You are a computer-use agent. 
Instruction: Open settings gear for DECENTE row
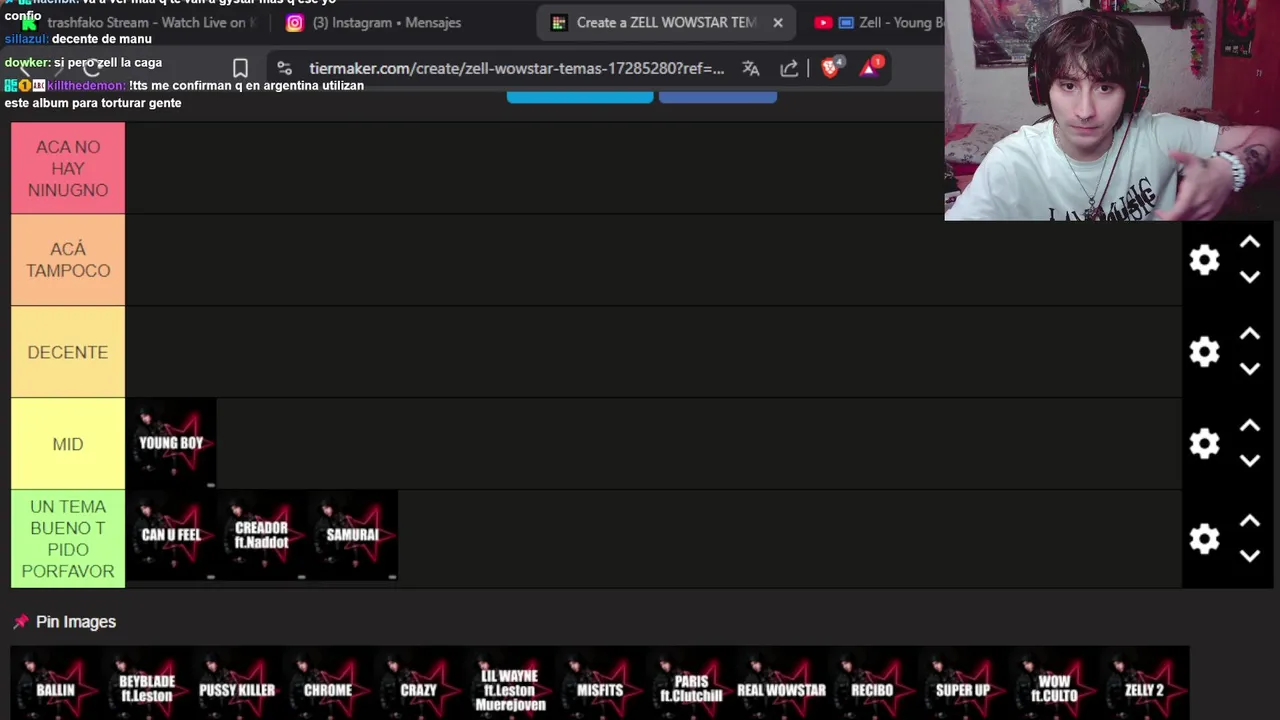click(x=1204, y=352)
